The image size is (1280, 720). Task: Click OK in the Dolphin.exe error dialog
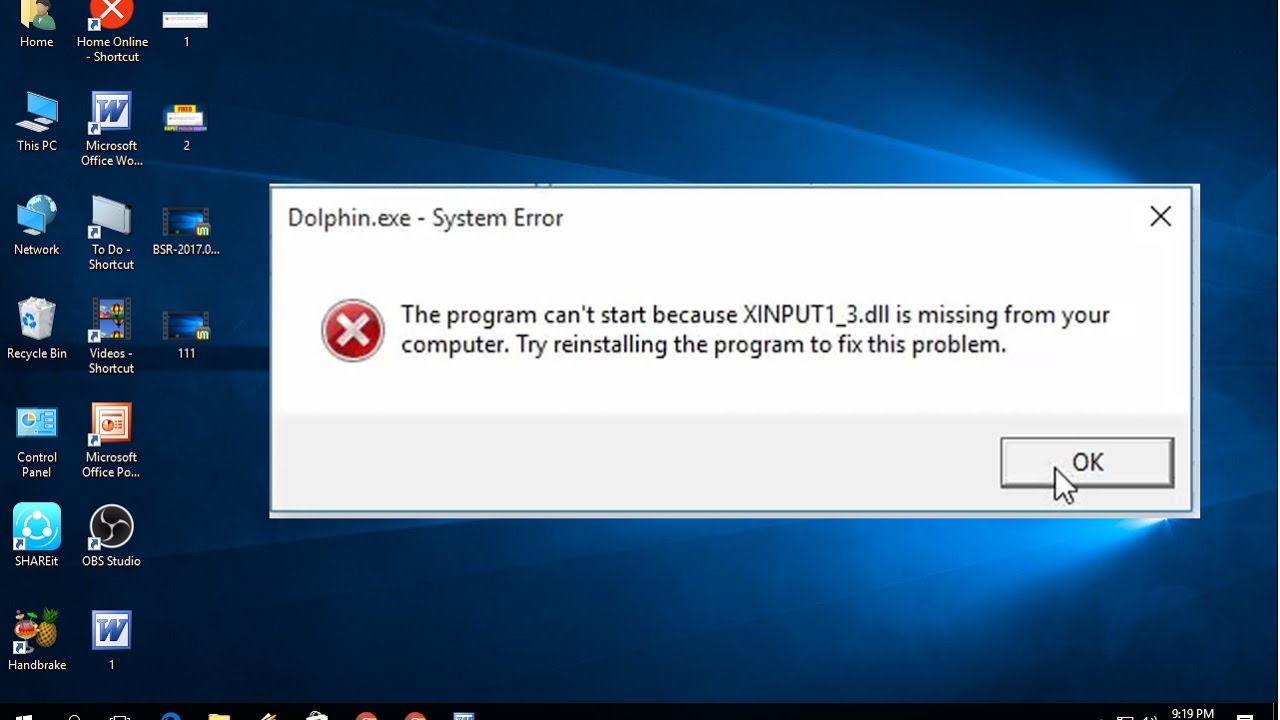click(1087, 463)
